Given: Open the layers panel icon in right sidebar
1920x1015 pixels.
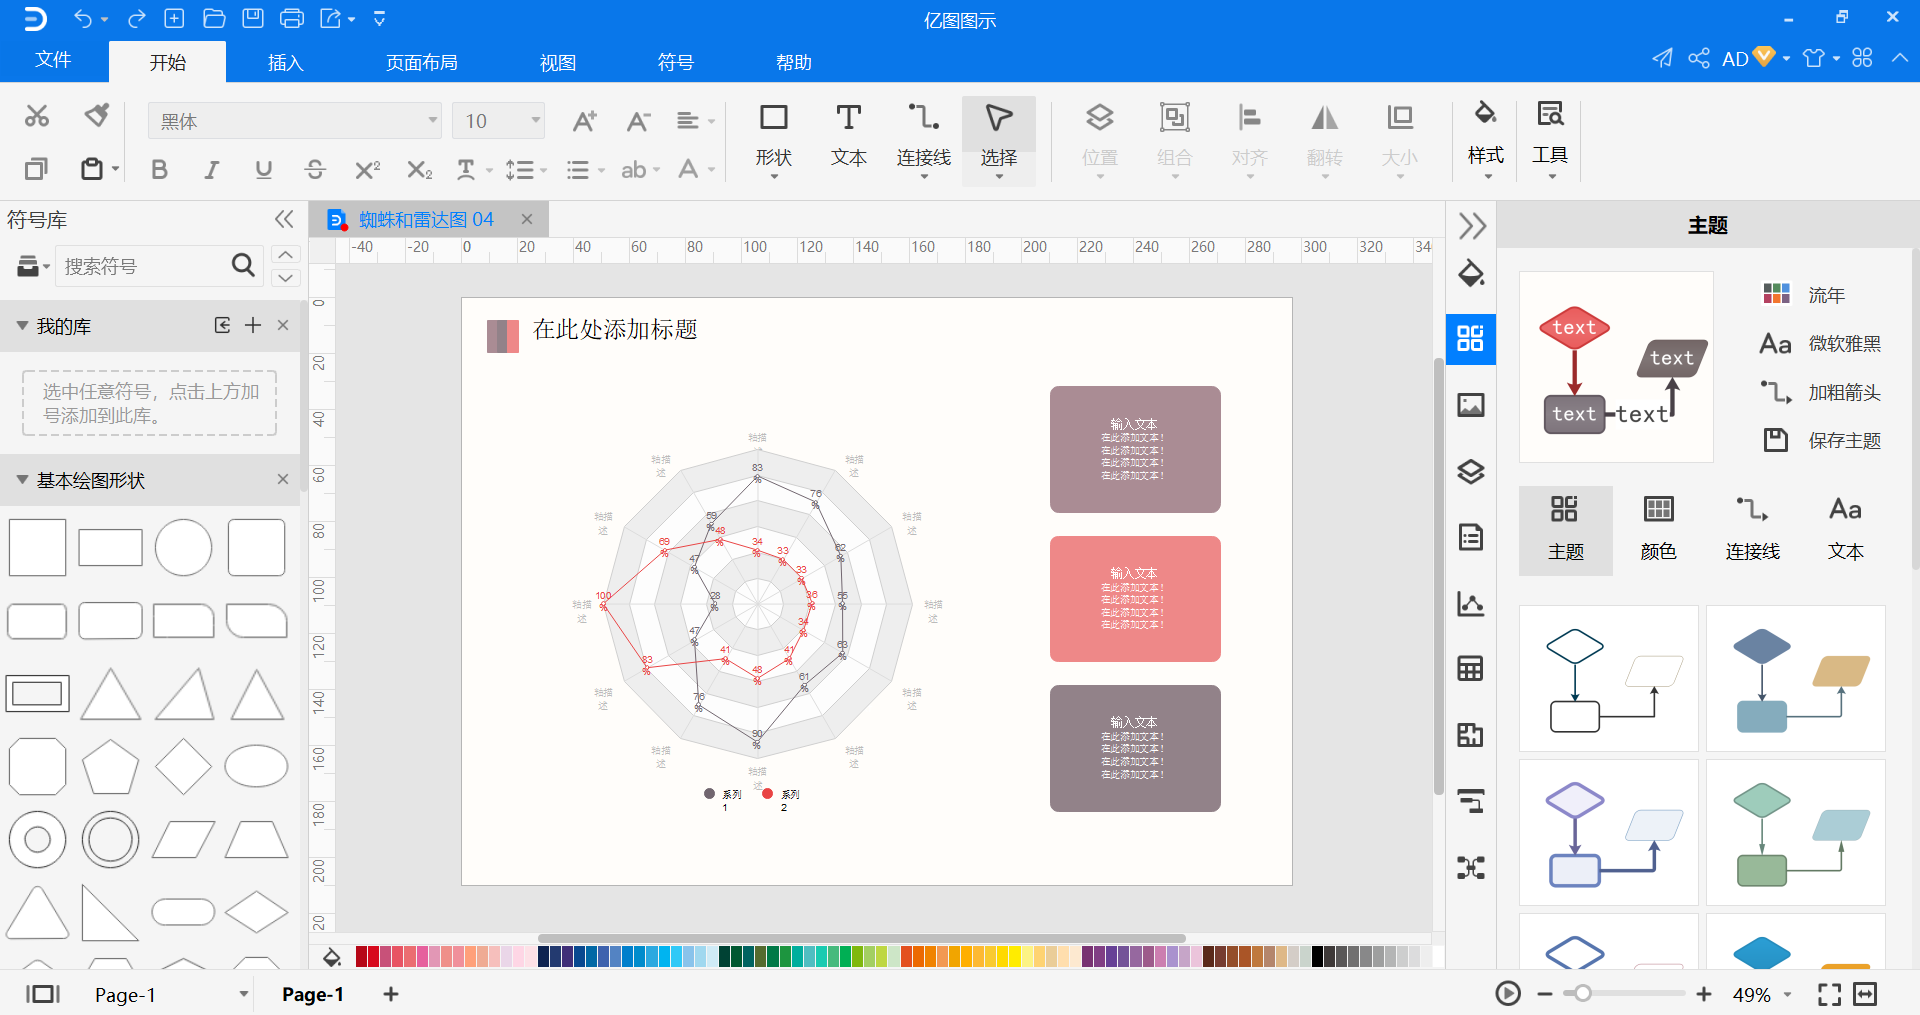Looking at the screenshot, I should (1471, 471).
